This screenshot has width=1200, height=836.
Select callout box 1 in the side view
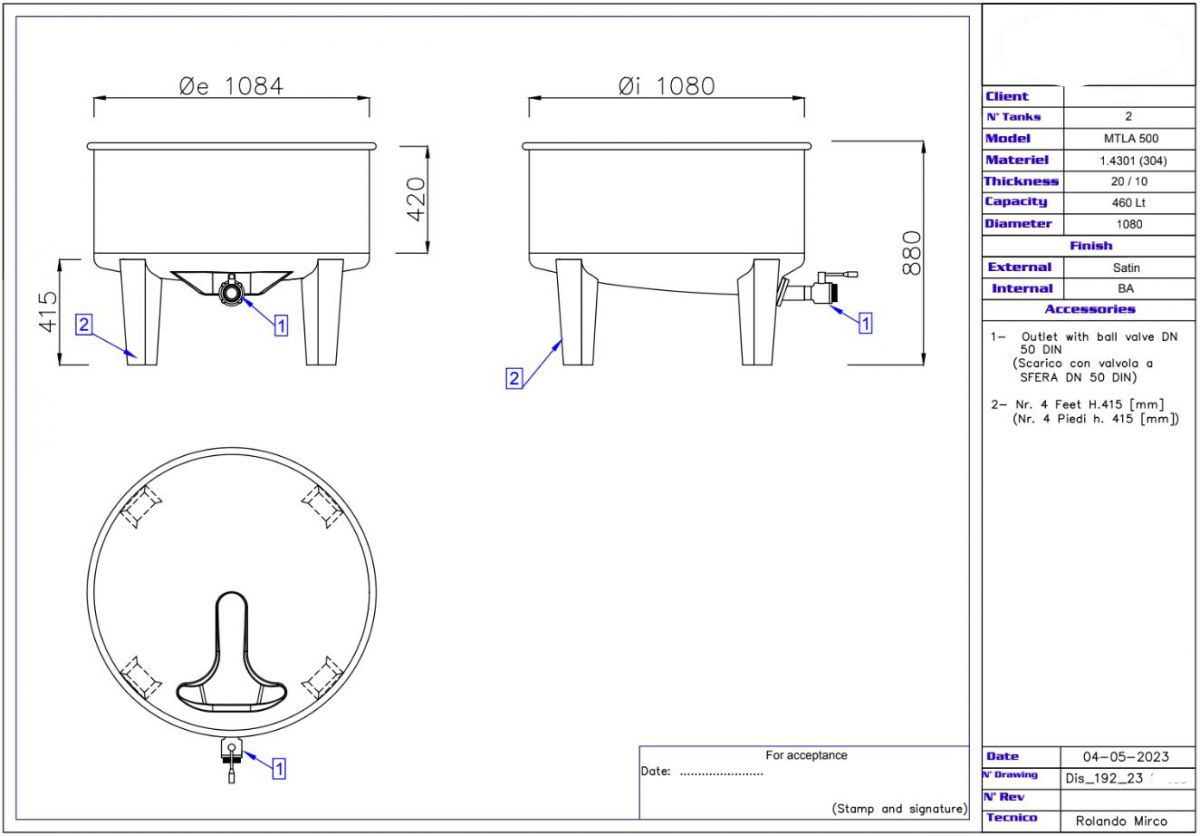(865, 323)
